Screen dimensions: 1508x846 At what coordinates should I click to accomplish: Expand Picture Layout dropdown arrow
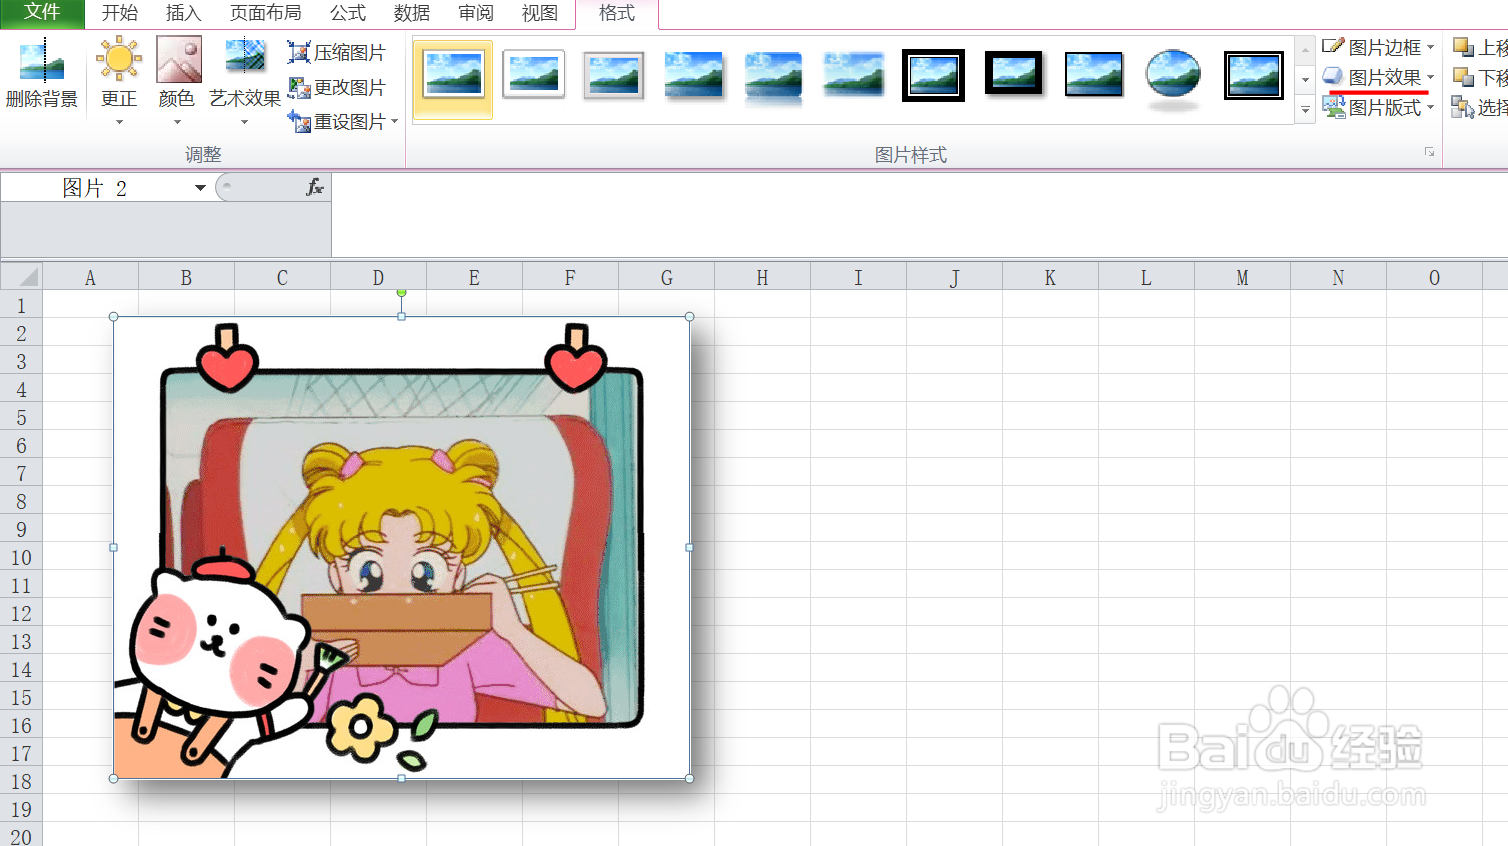[x=1431, y=107]
